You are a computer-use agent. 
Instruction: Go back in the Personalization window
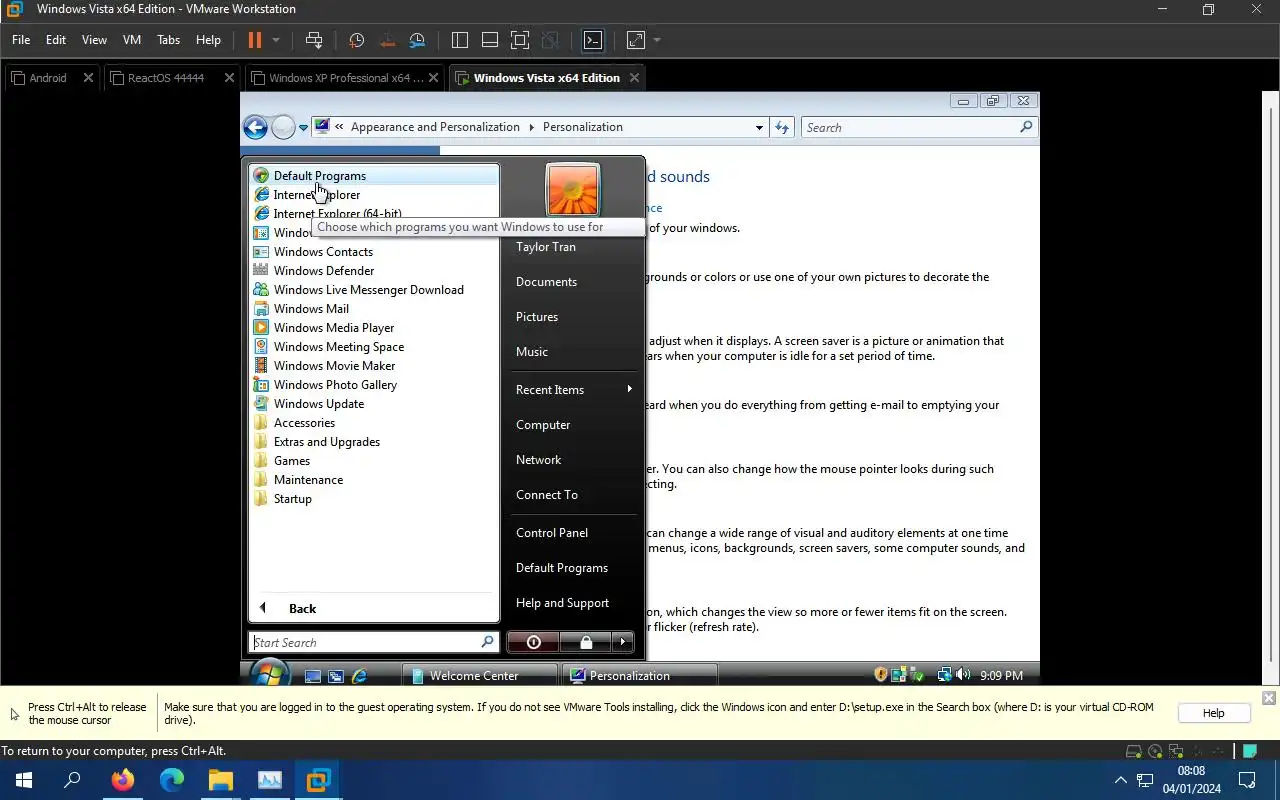(x=255, y=127)
